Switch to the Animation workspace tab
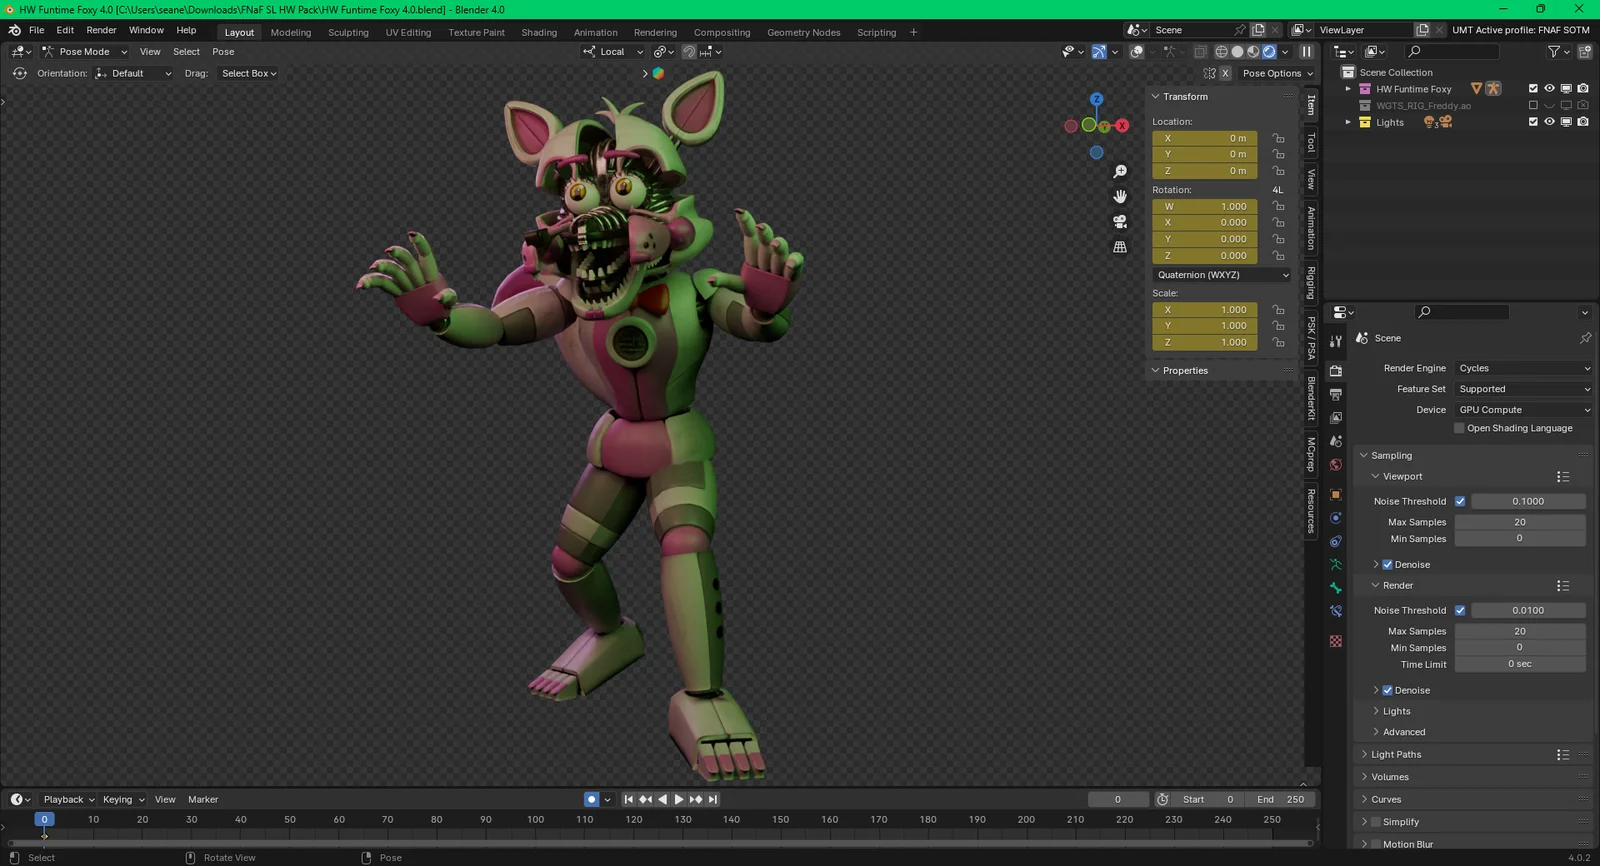This screenshot has height=866, width=1600. coord(596,32)
